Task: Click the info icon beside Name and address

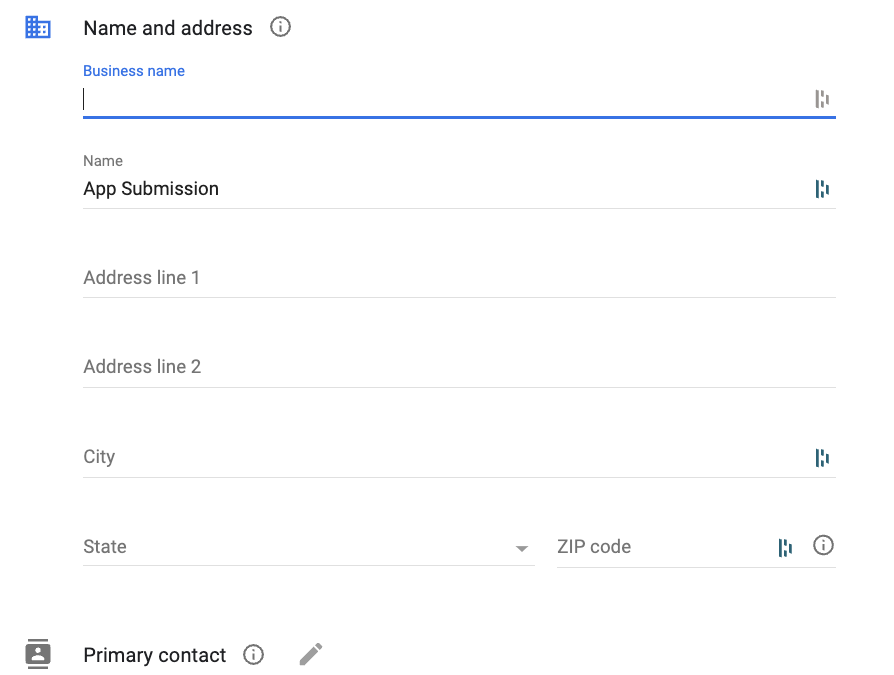Action: [280, 27]
